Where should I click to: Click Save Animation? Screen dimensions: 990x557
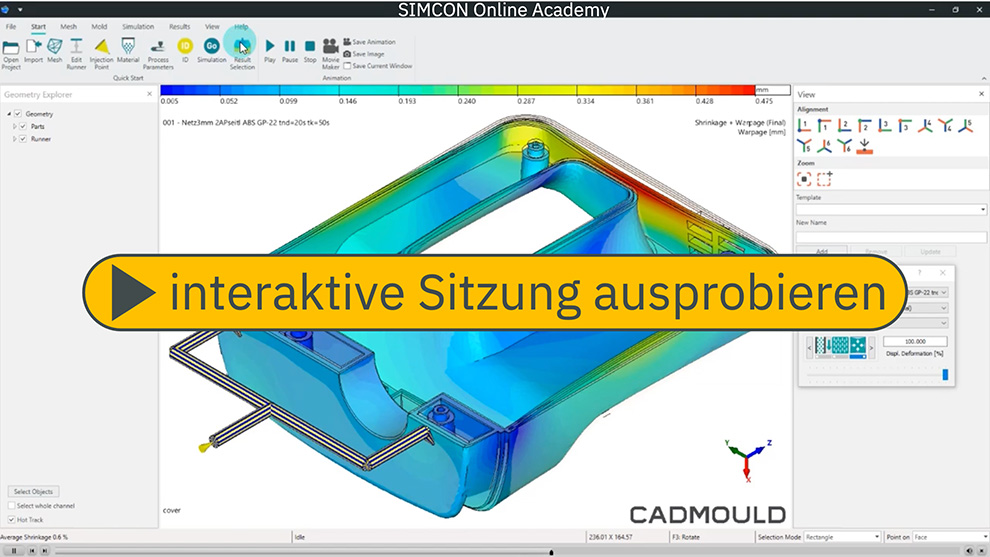coord(369,42)
